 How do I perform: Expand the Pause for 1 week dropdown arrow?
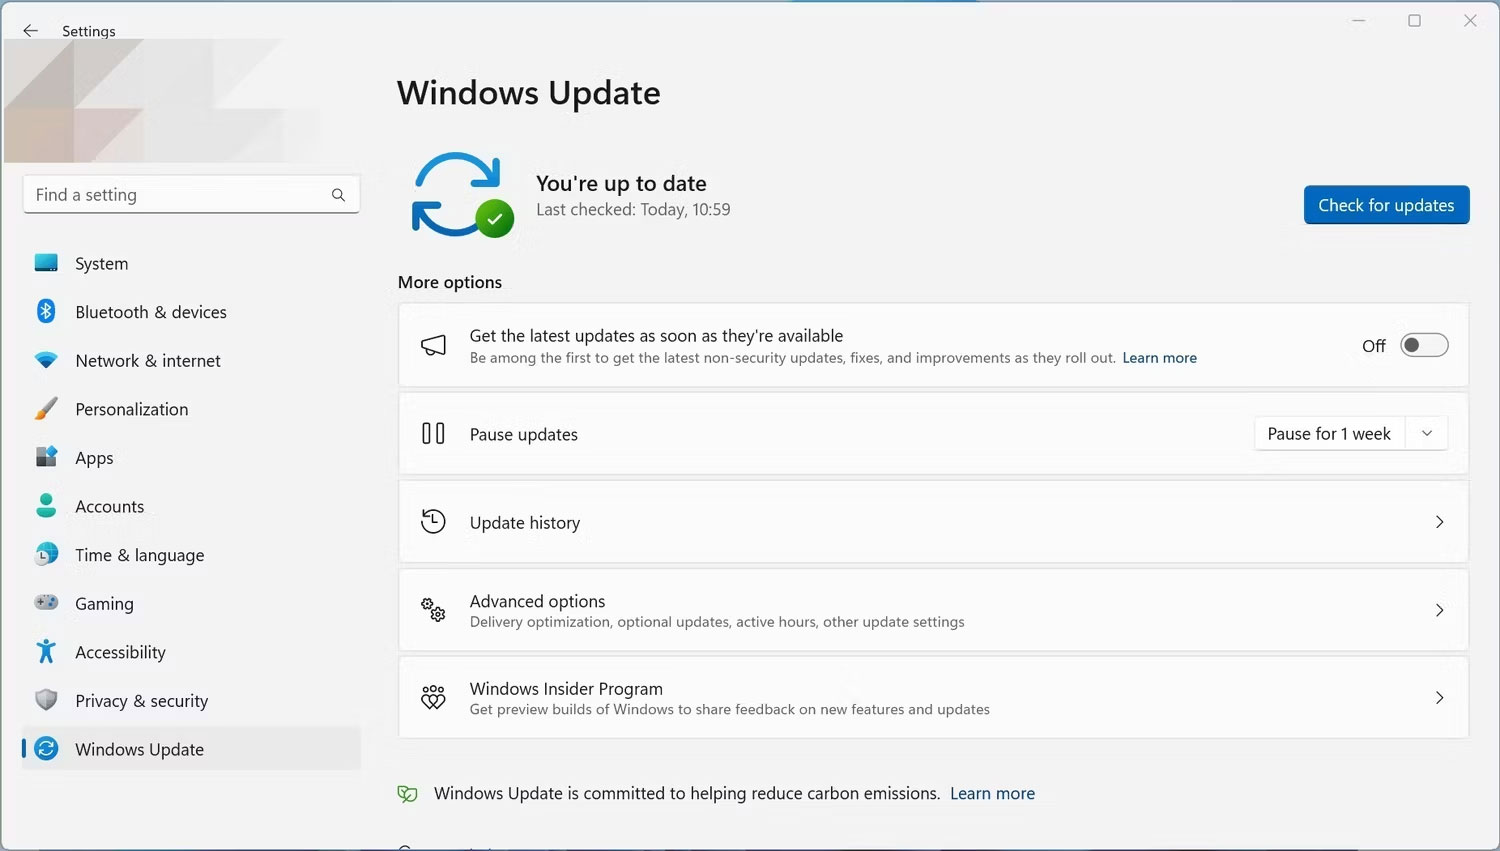(x=1427, y=434)
